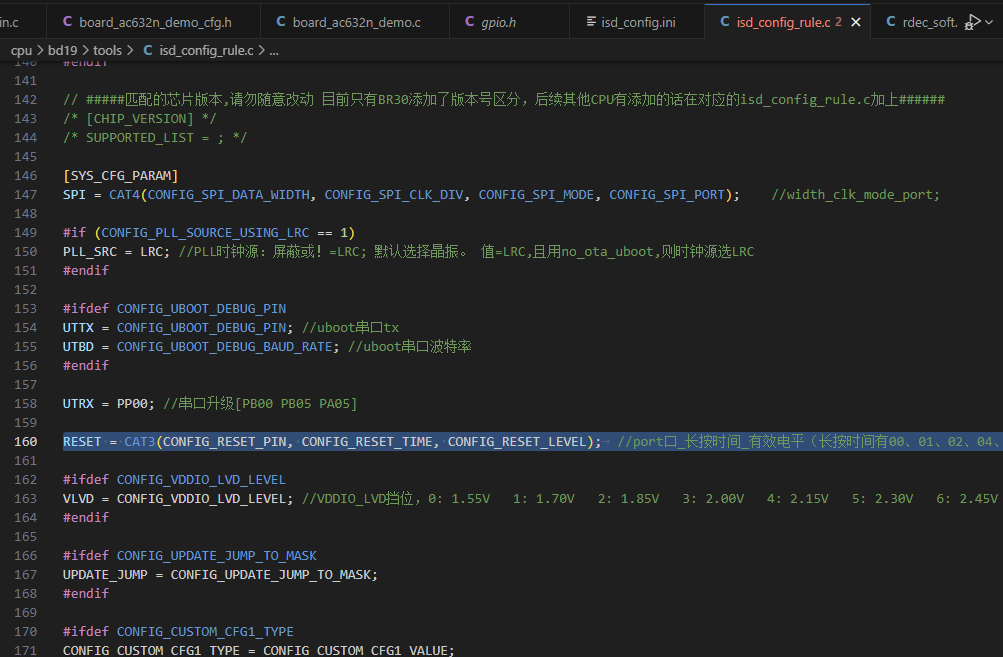Viewport: 1003px width, 657px height.
Task: Open the run options dropdown chevron
Action: point(990,22)
